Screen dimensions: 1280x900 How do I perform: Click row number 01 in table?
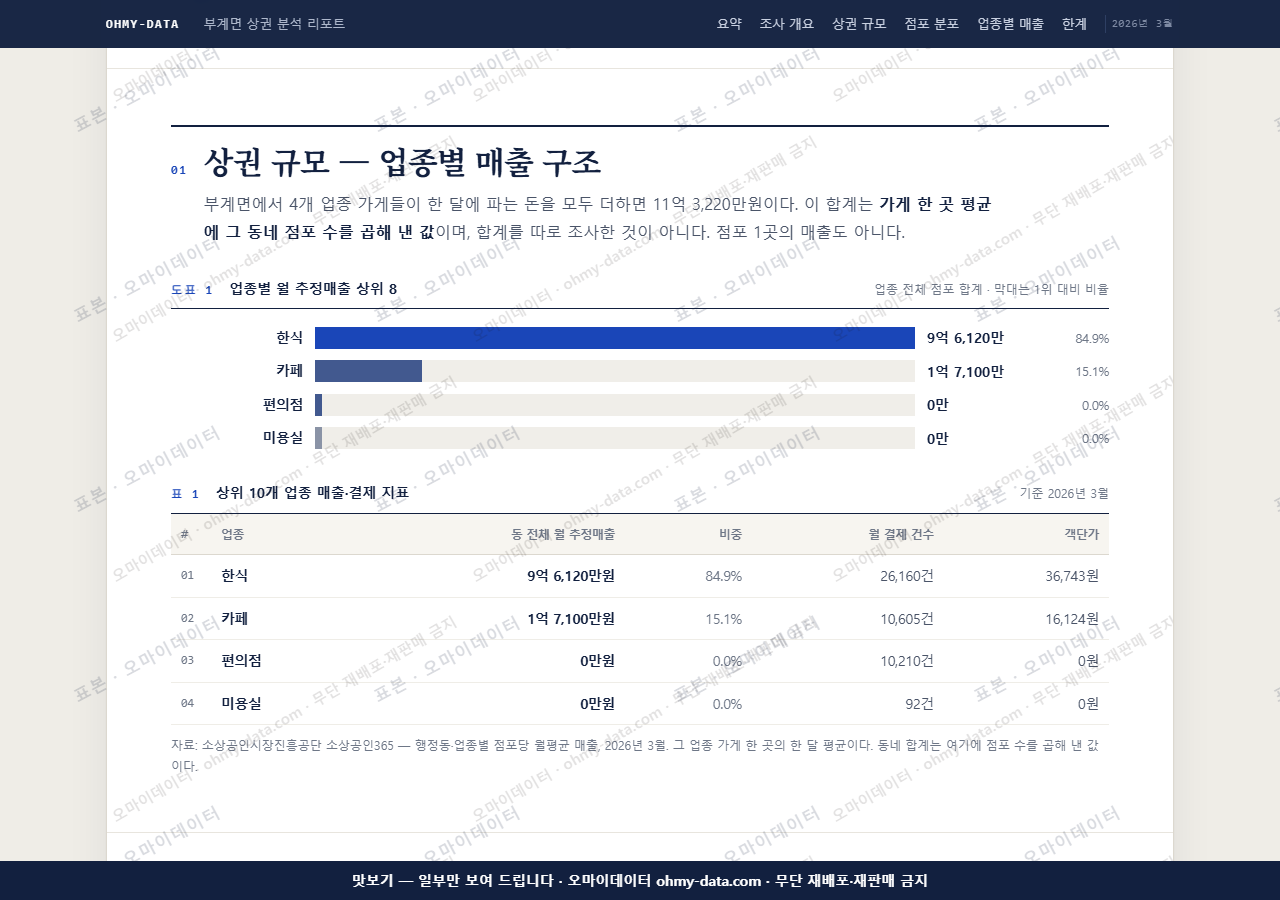tap(187, 576)
